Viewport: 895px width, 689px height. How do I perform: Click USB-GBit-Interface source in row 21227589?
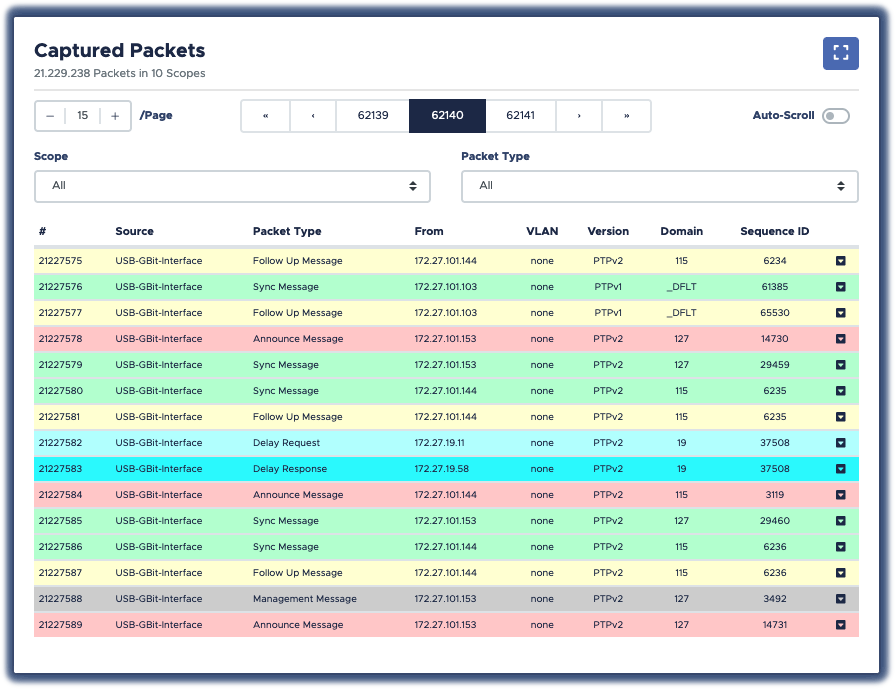click(x=159, y=625)
